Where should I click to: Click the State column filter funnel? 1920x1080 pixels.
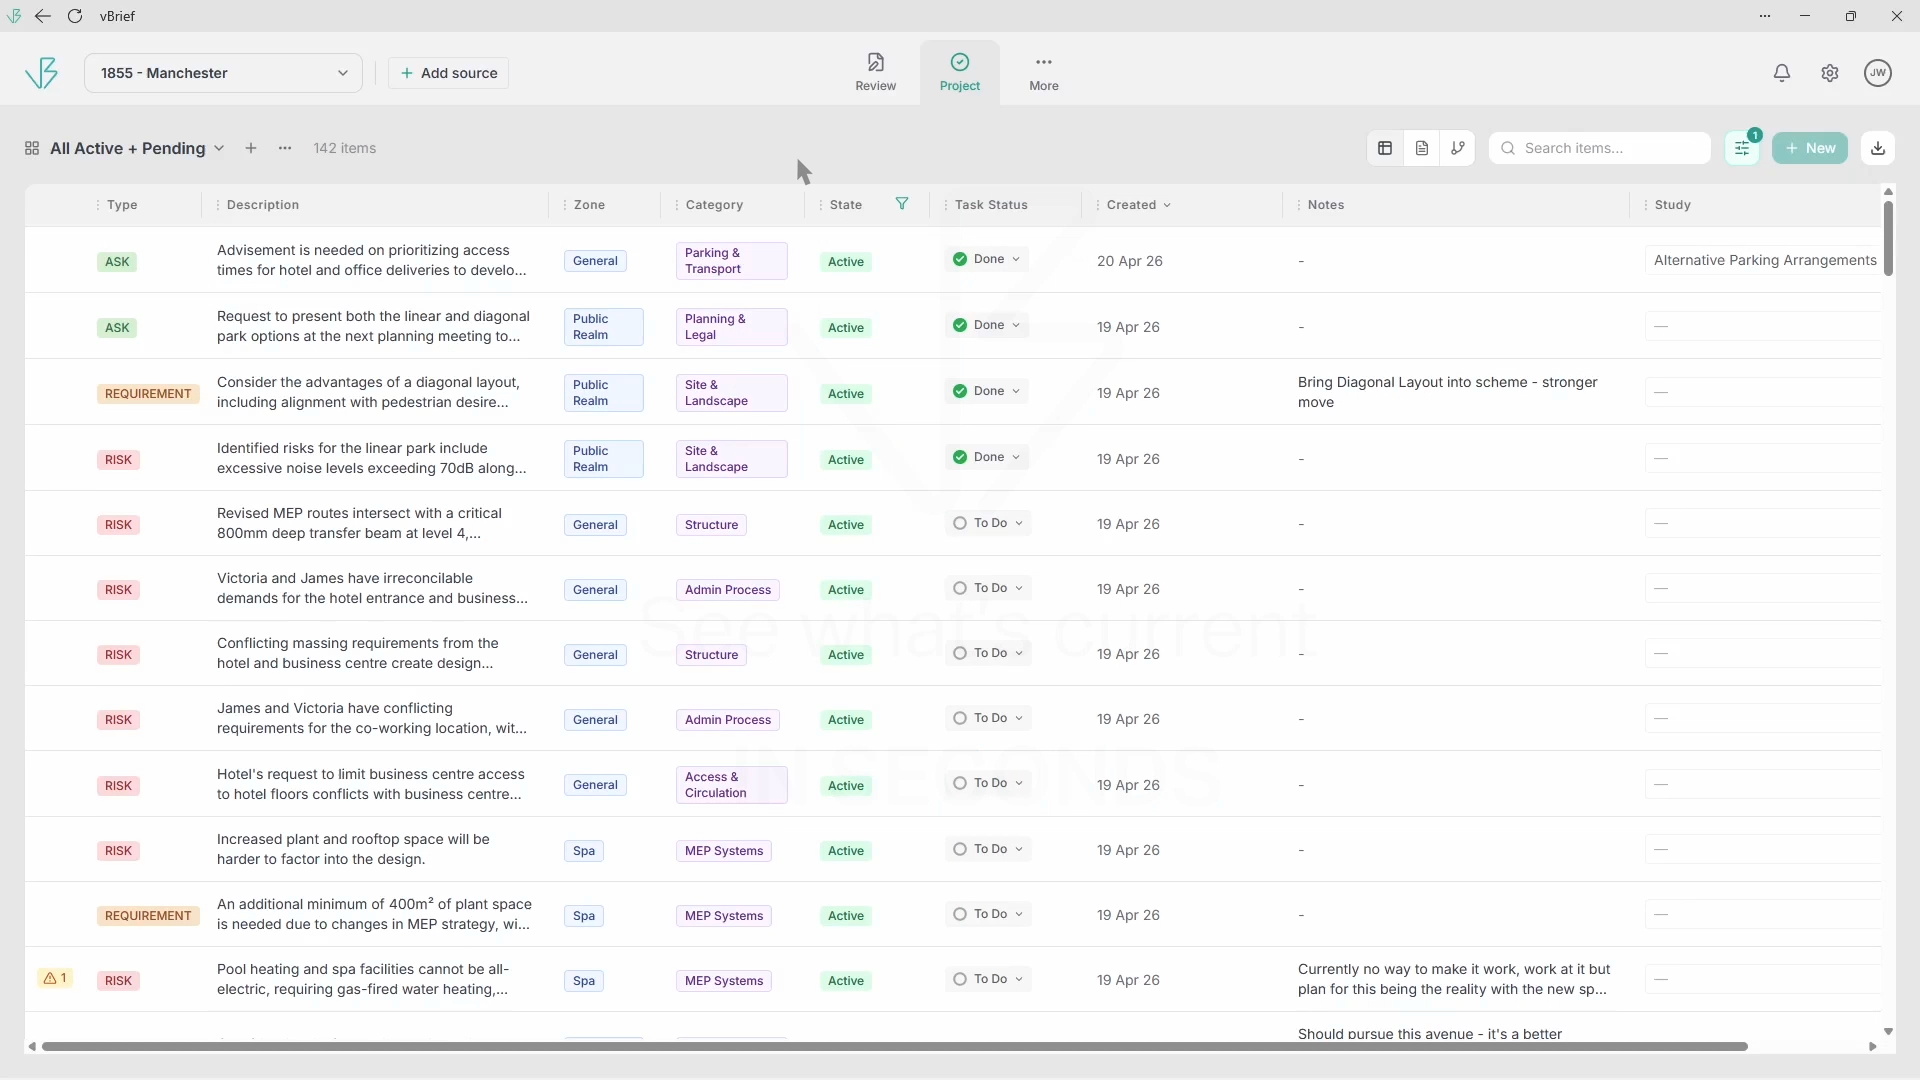coord(901,204)
